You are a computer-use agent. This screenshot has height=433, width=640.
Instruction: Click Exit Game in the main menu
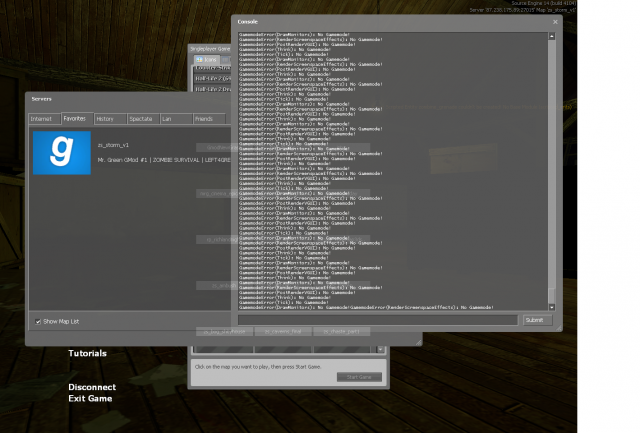[90, 399]
